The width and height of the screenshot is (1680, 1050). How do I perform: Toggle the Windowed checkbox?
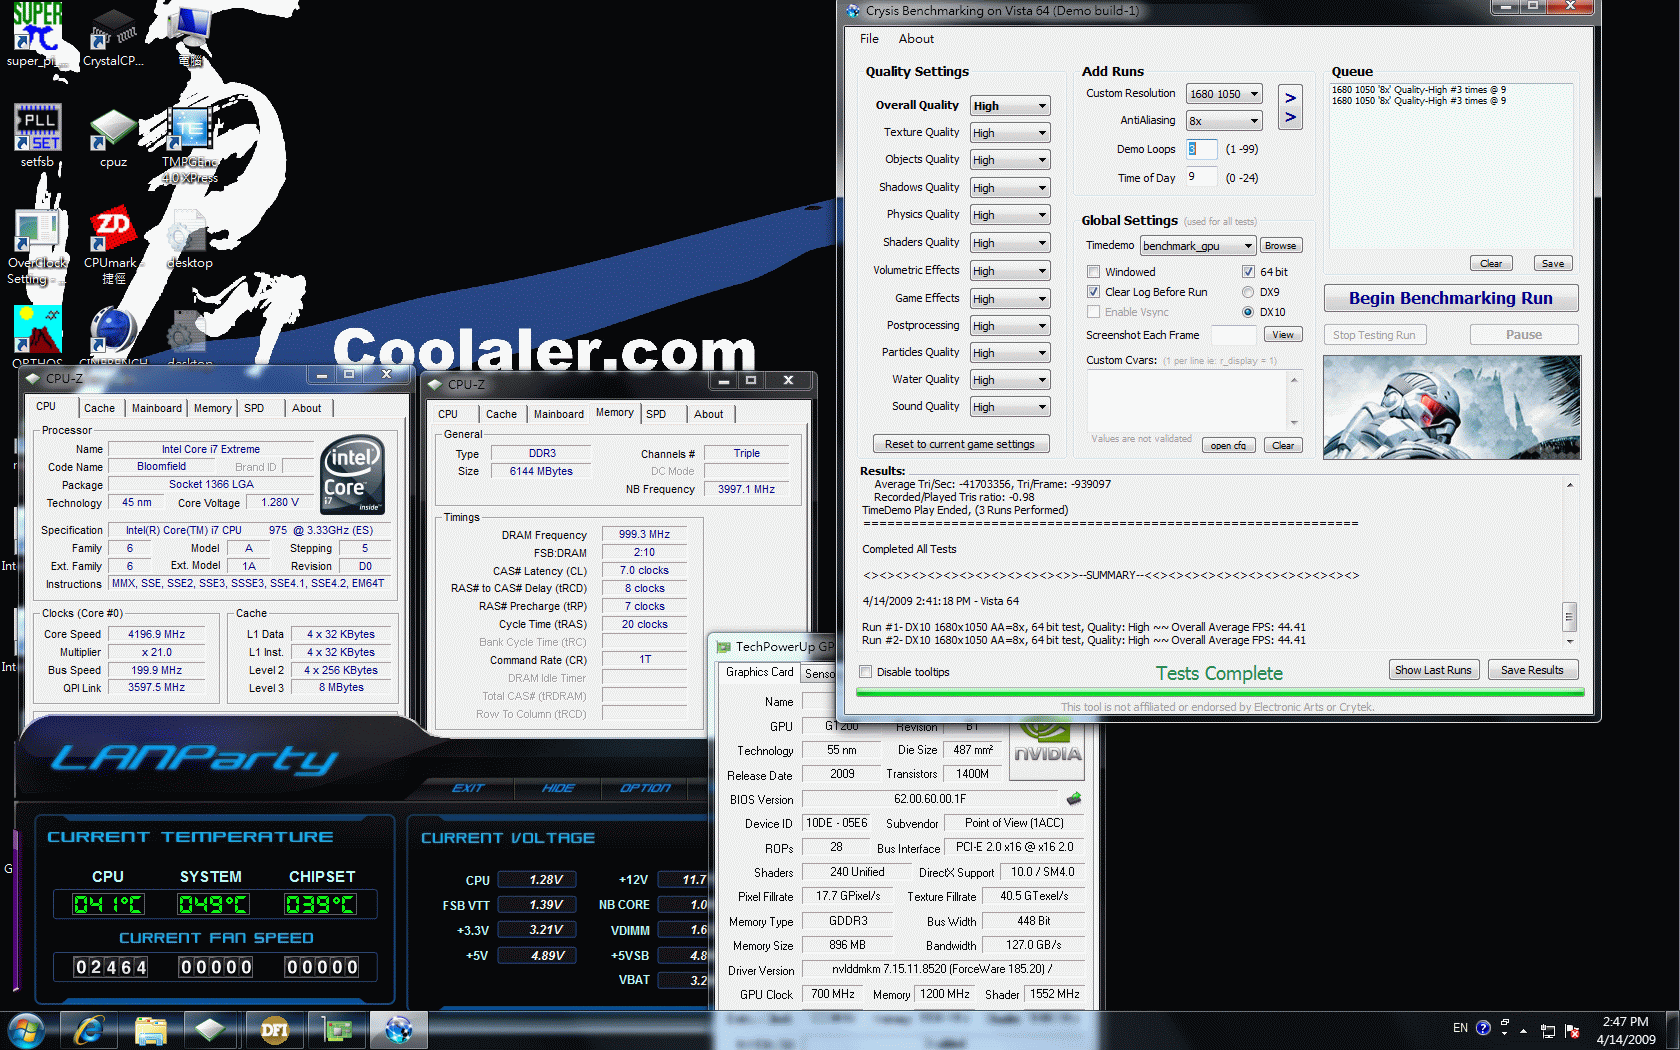tap(1093, 272)
